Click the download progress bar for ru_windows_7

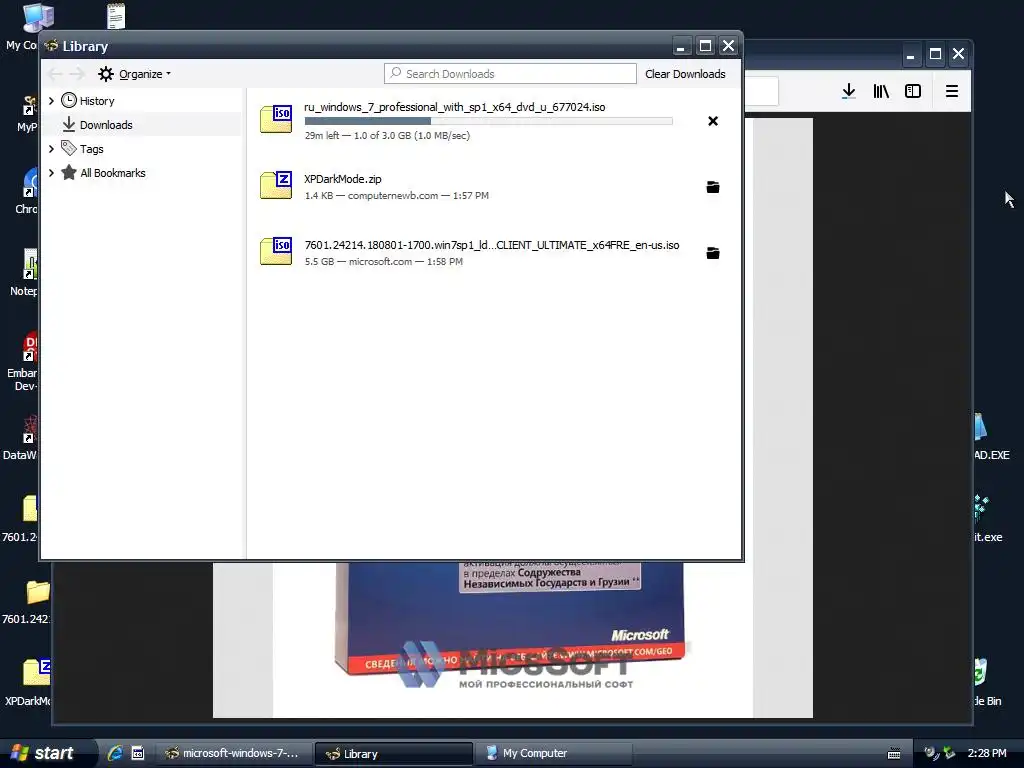coord(488,121)
